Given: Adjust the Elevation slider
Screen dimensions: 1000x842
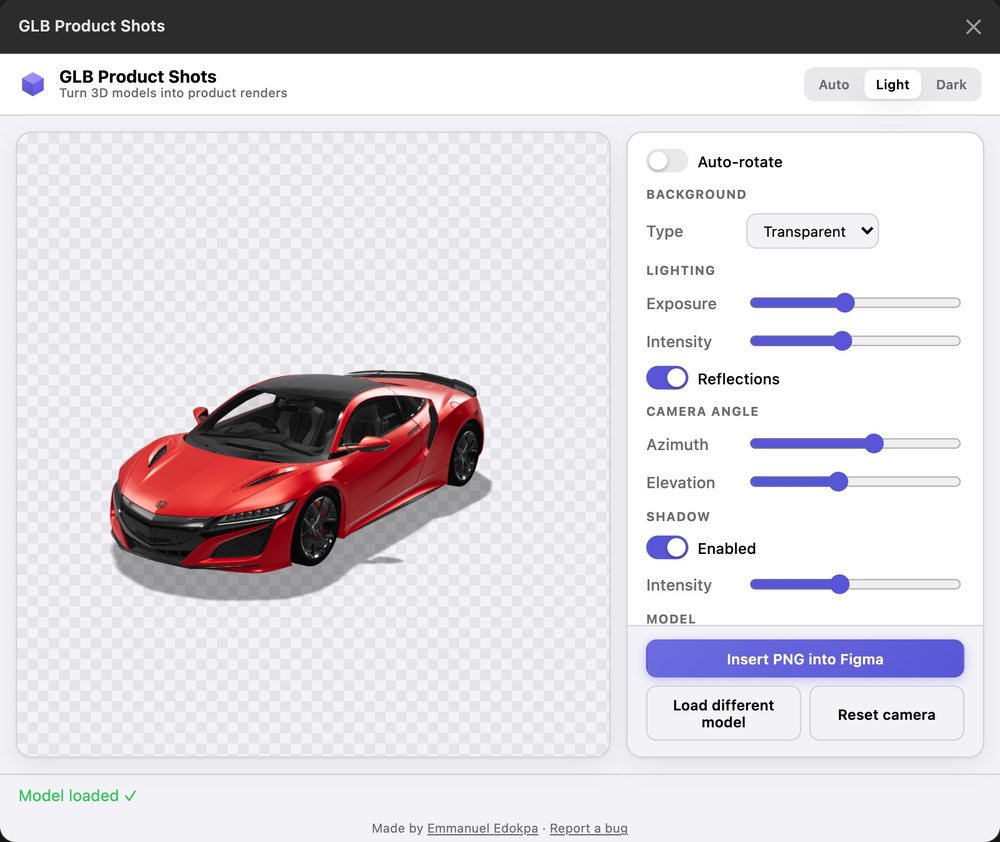Looking at the screenshot, I should click(855, 482).
